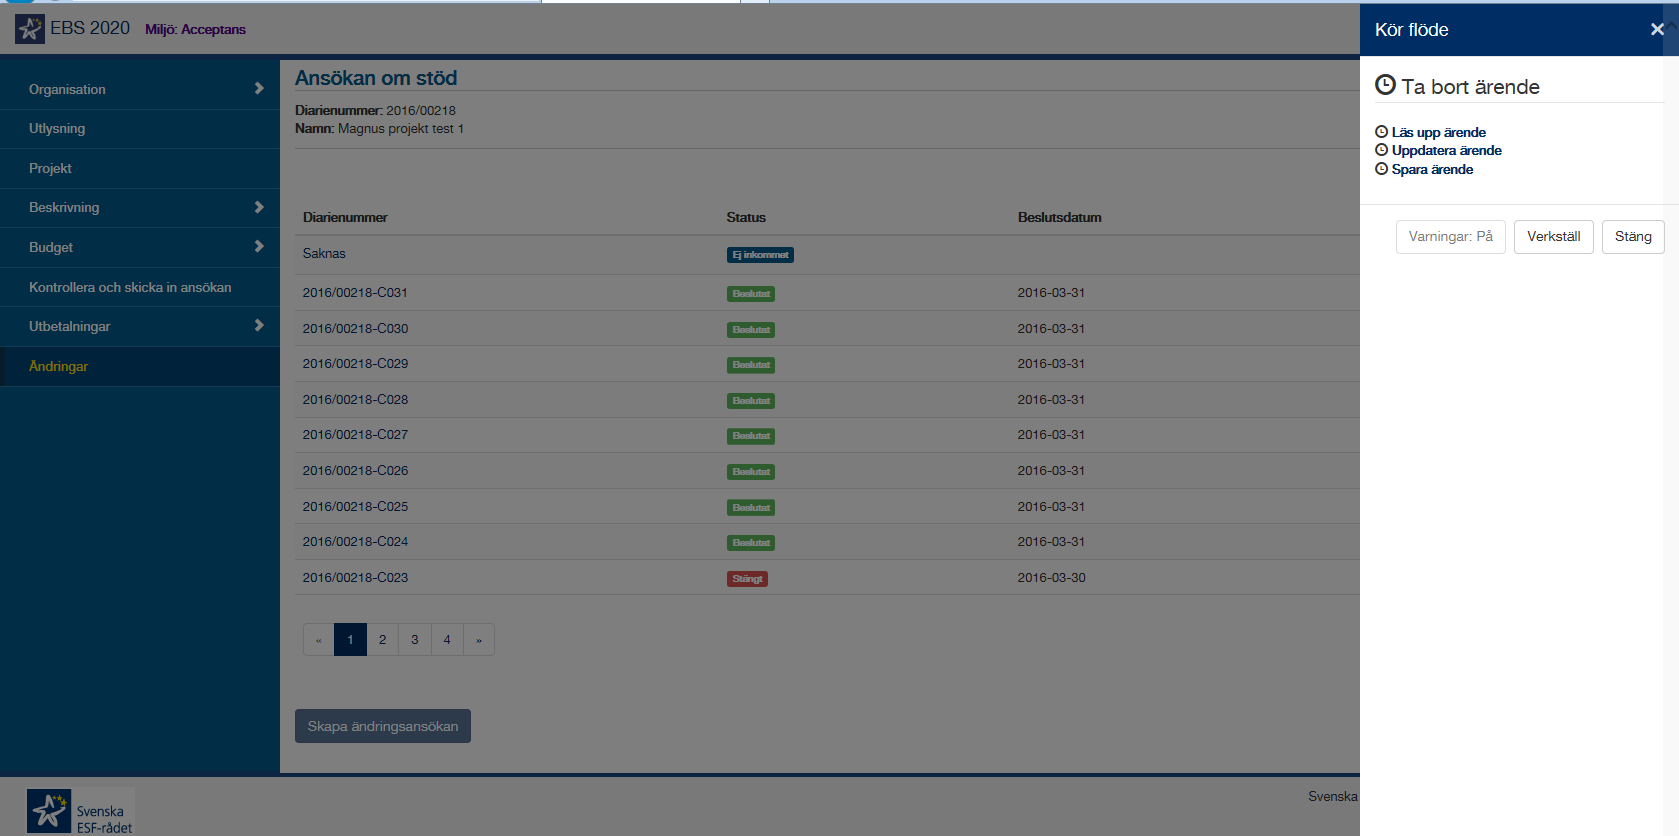Click the Läs upp ärende link
Screen dimensions: 1679x836
coord(1438,132)
